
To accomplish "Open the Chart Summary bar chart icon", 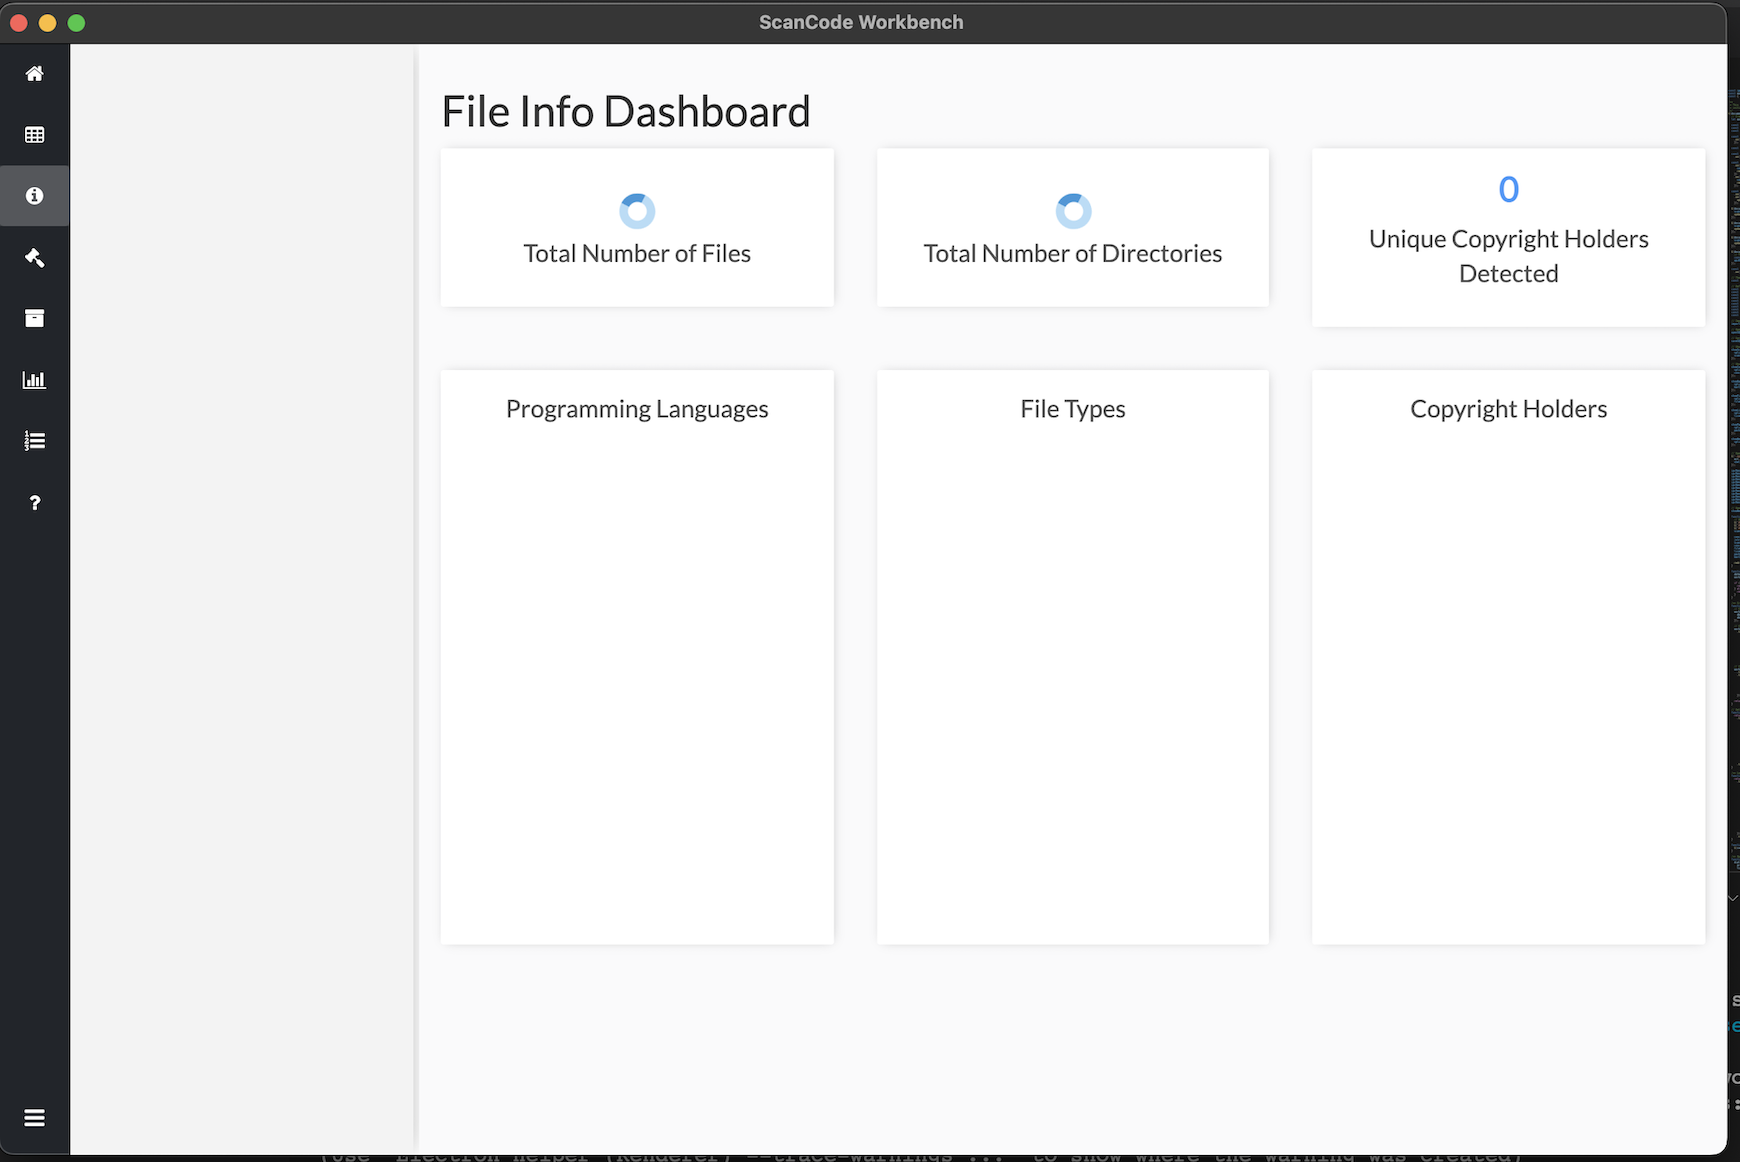I will [x=34, y=380].
